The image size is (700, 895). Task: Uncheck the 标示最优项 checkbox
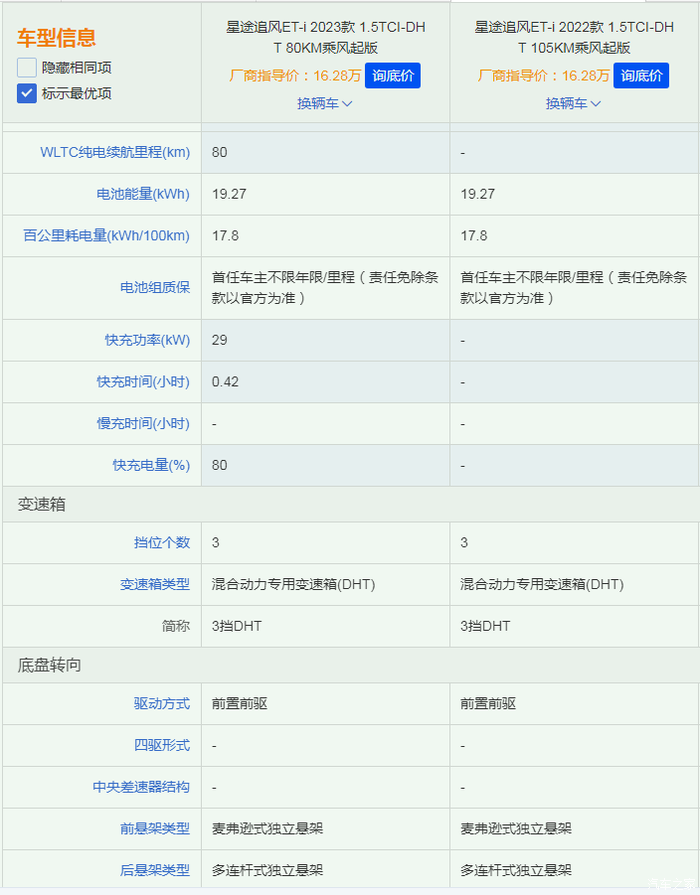point(27,93)
